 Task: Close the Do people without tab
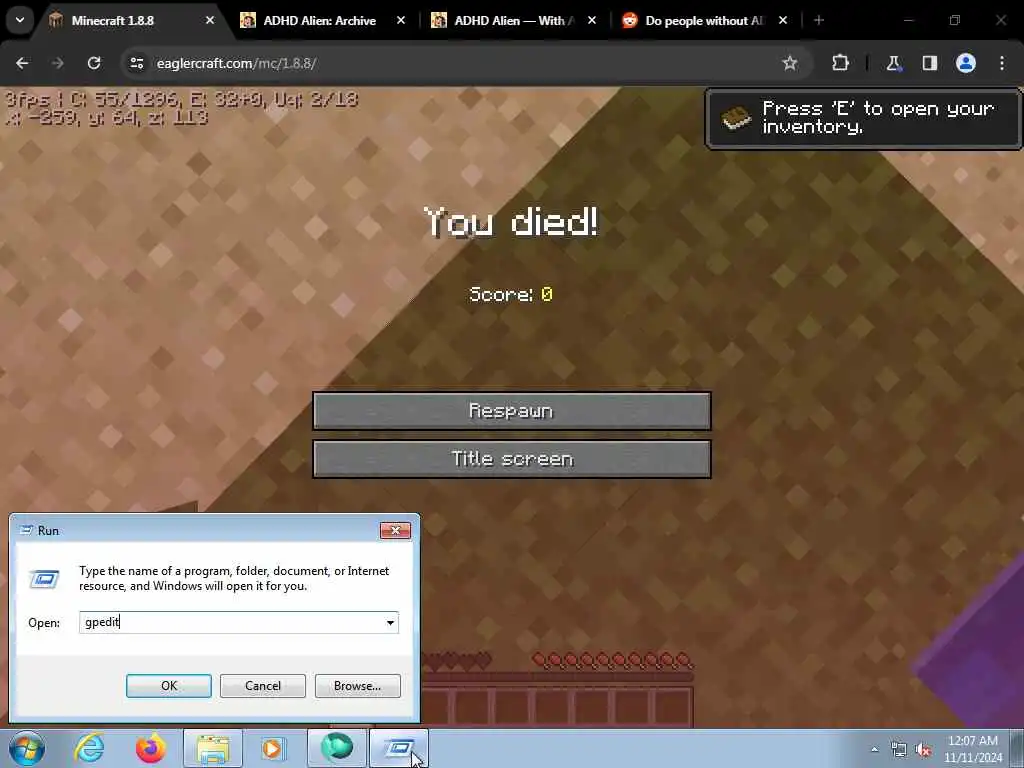(x=783, y=21)
